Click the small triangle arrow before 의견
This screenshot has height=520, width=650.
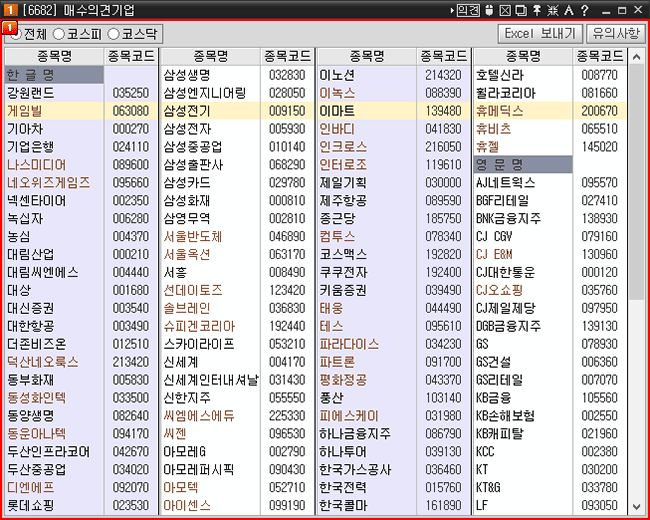[452, 11]
